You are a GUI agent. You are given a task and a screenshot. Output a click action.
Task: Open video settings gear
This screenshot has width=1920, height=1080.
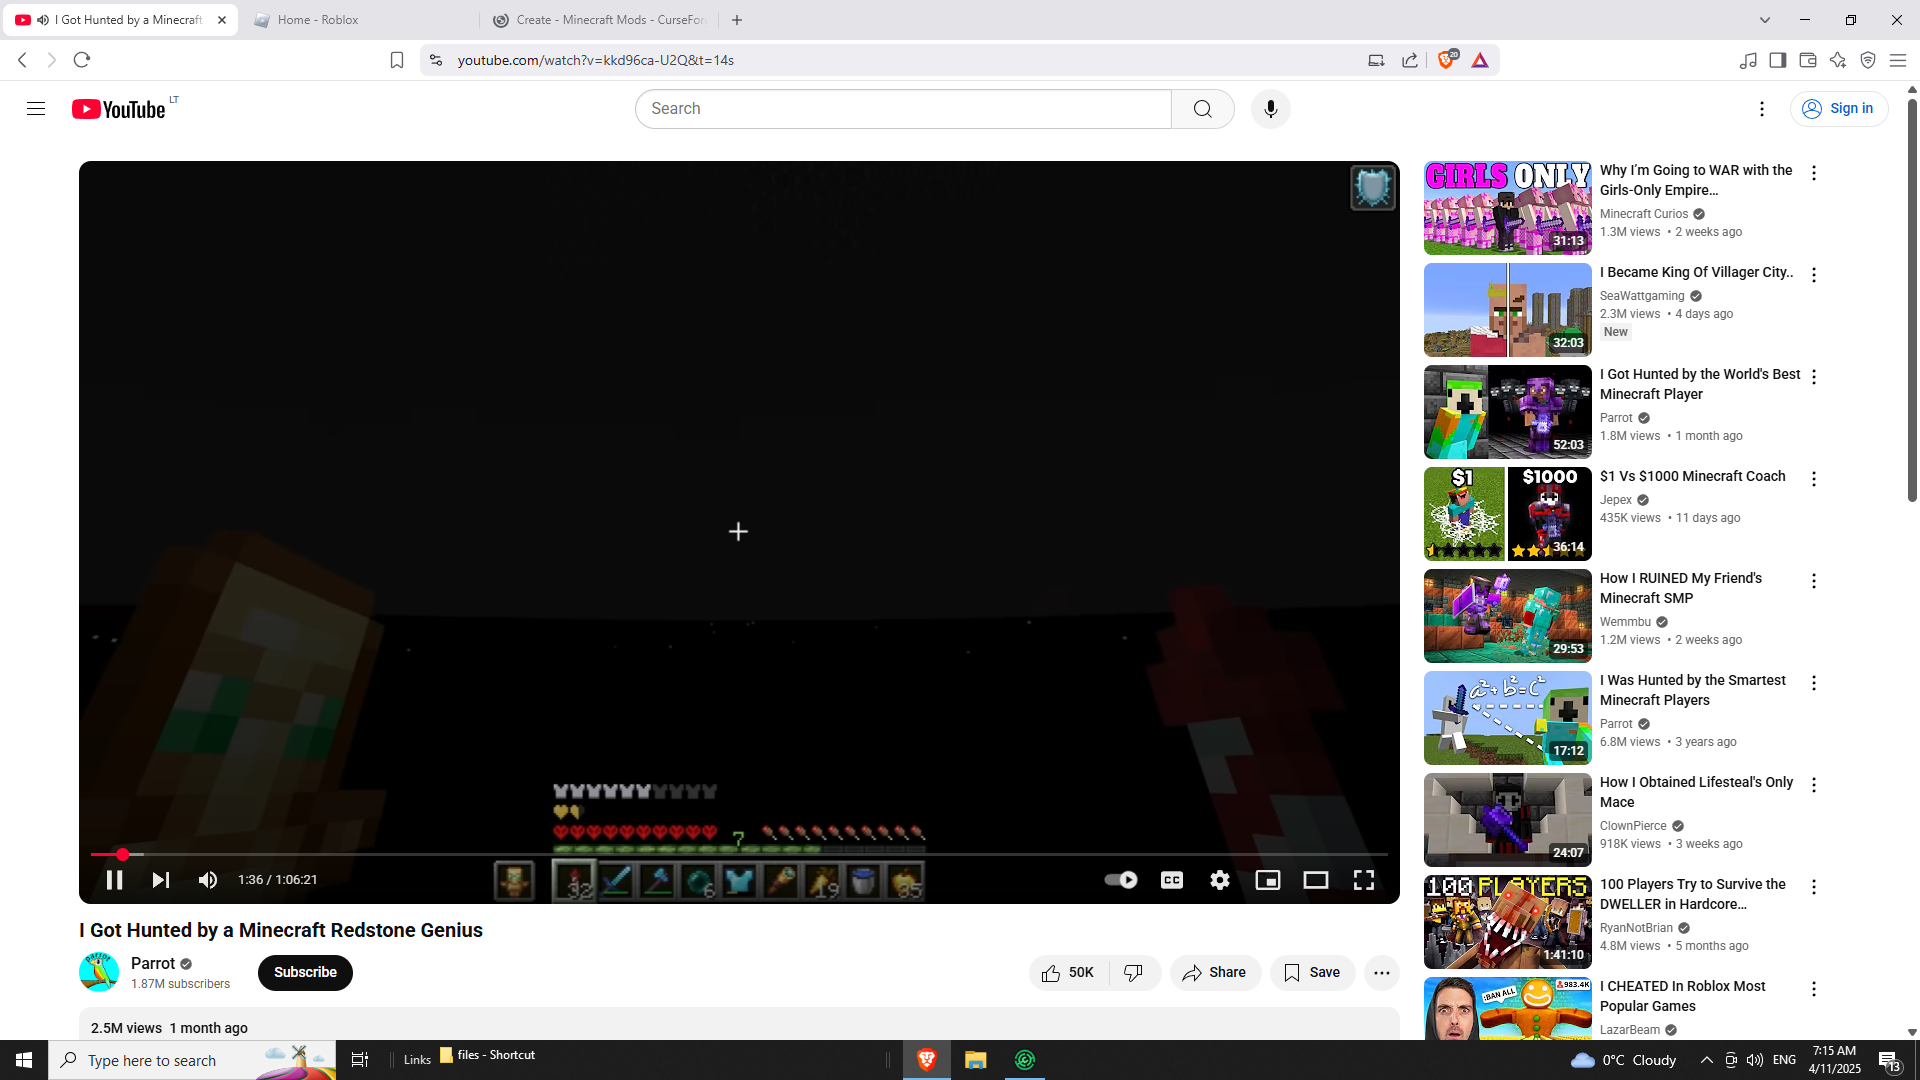click(x=1219, y=880)
